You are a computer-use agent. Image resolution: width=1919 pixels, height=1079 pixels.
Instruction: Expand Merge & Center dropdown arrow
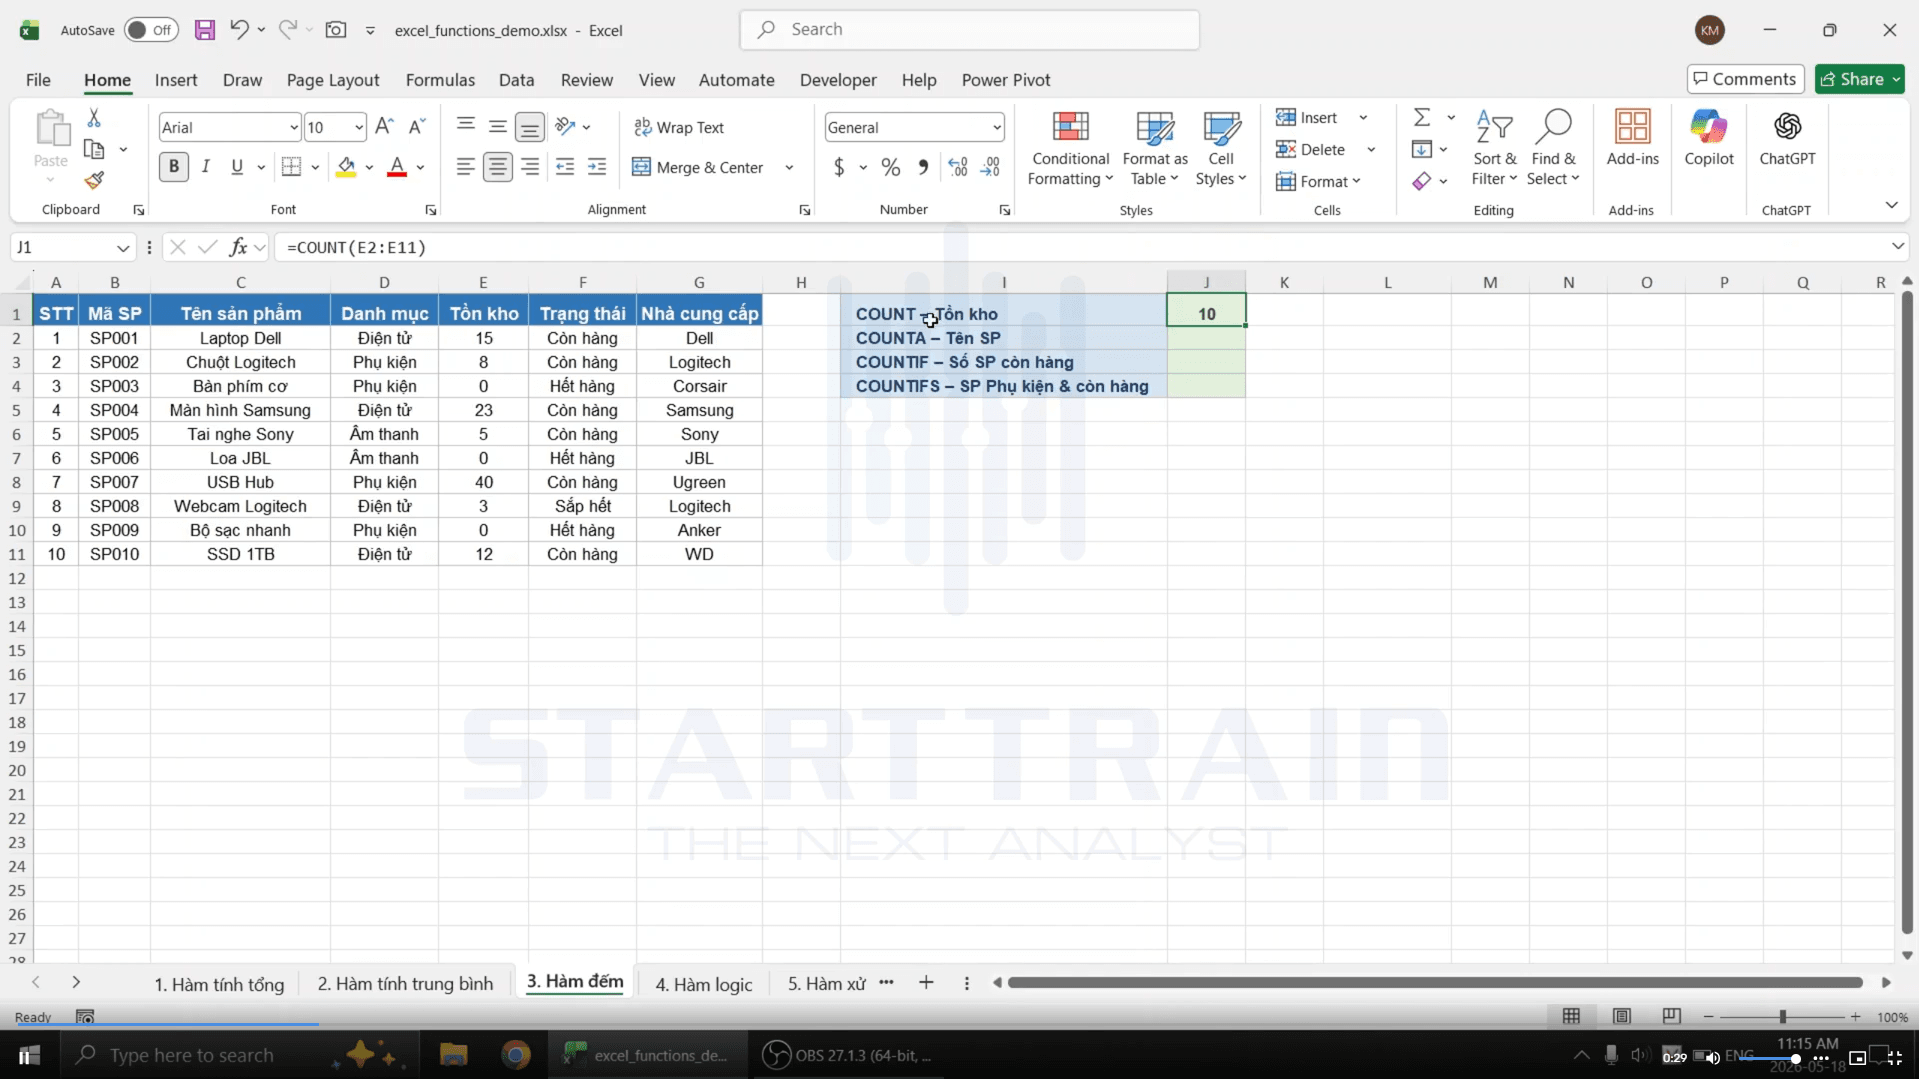[789, 168]
